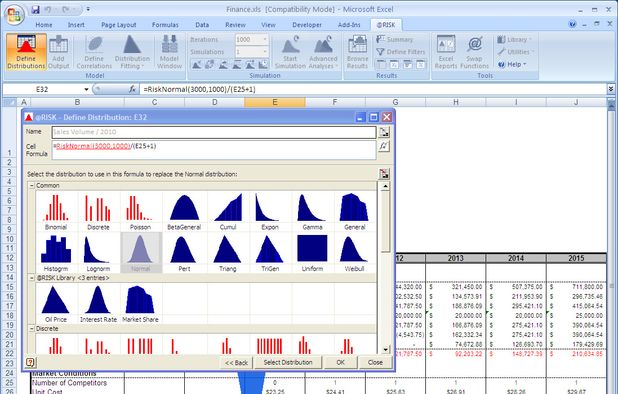Viewport: 618px width, 394px height.
Task: Pick the BetaGeneral distribution
Action: [184, 212]
